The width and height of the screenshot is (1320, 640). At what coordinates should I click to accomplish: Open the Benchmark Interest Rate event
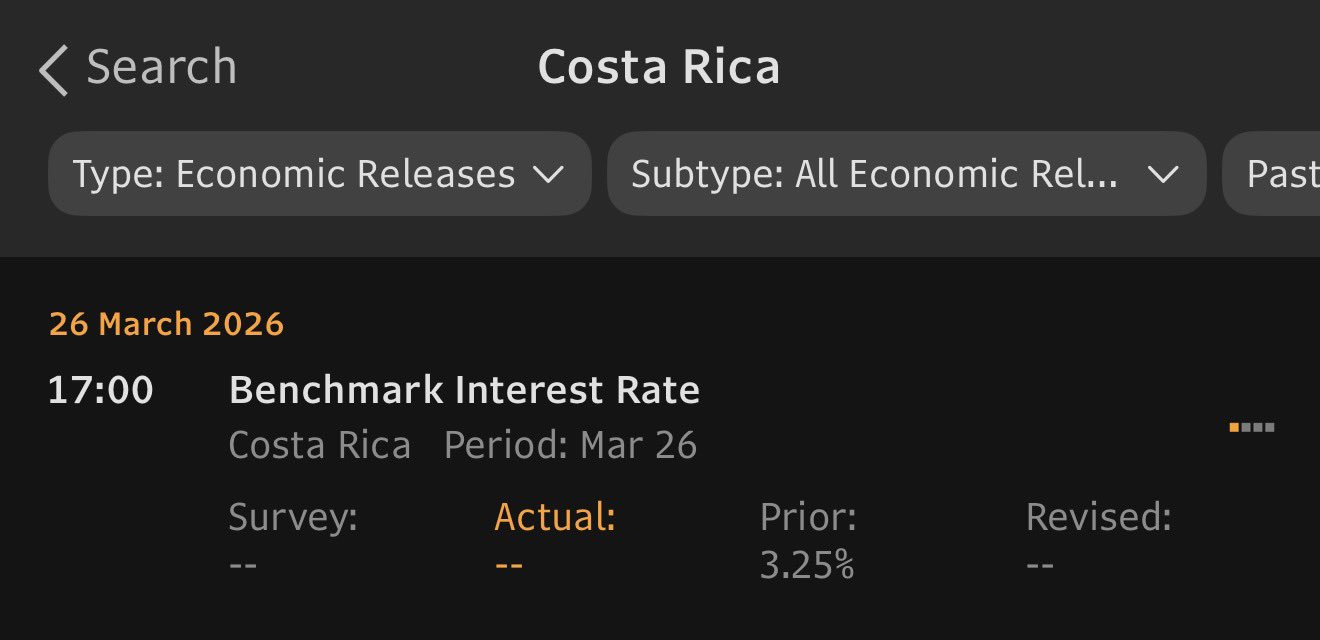coord(464,390)
